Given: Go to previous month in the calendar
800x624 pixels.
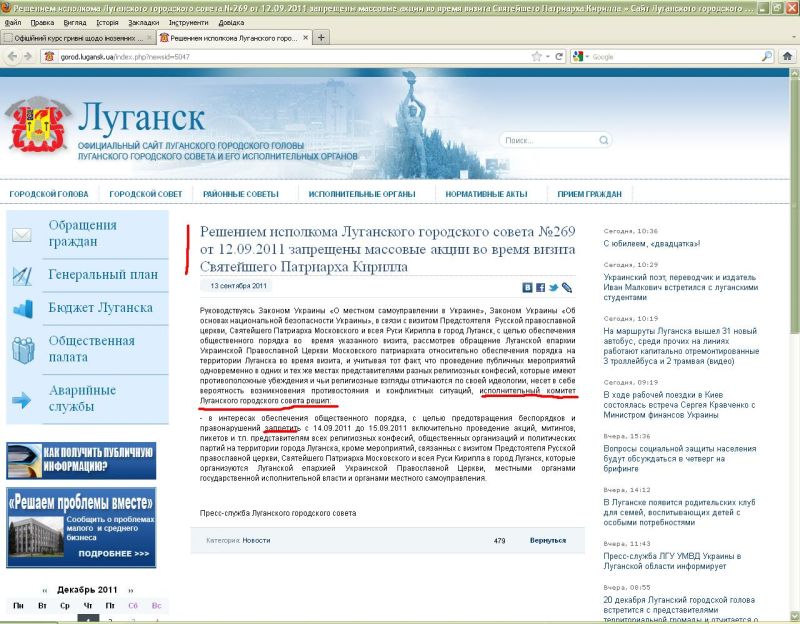Looking at the screenshot, I should (x=43, y=589).
